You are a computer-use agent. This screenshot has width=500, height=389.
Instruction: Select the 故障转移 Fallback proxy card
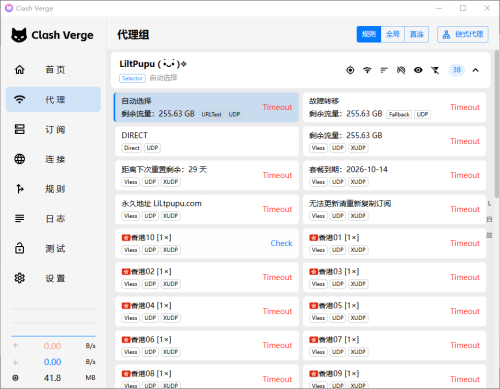[394, 107]
